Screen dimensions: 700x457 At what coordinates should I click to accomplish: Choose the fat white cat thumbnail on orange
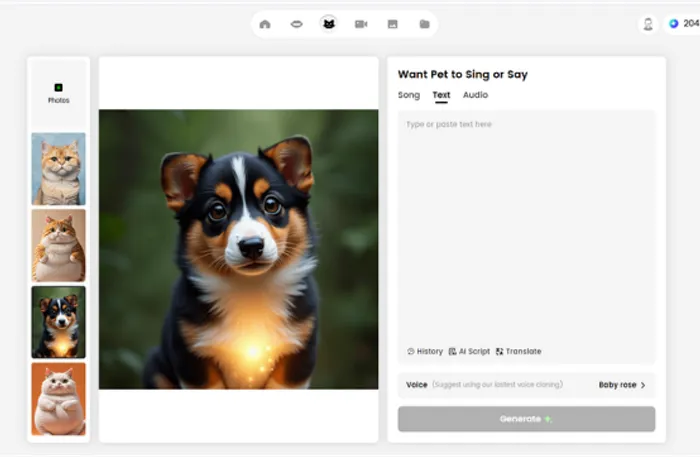pos(58,398)
